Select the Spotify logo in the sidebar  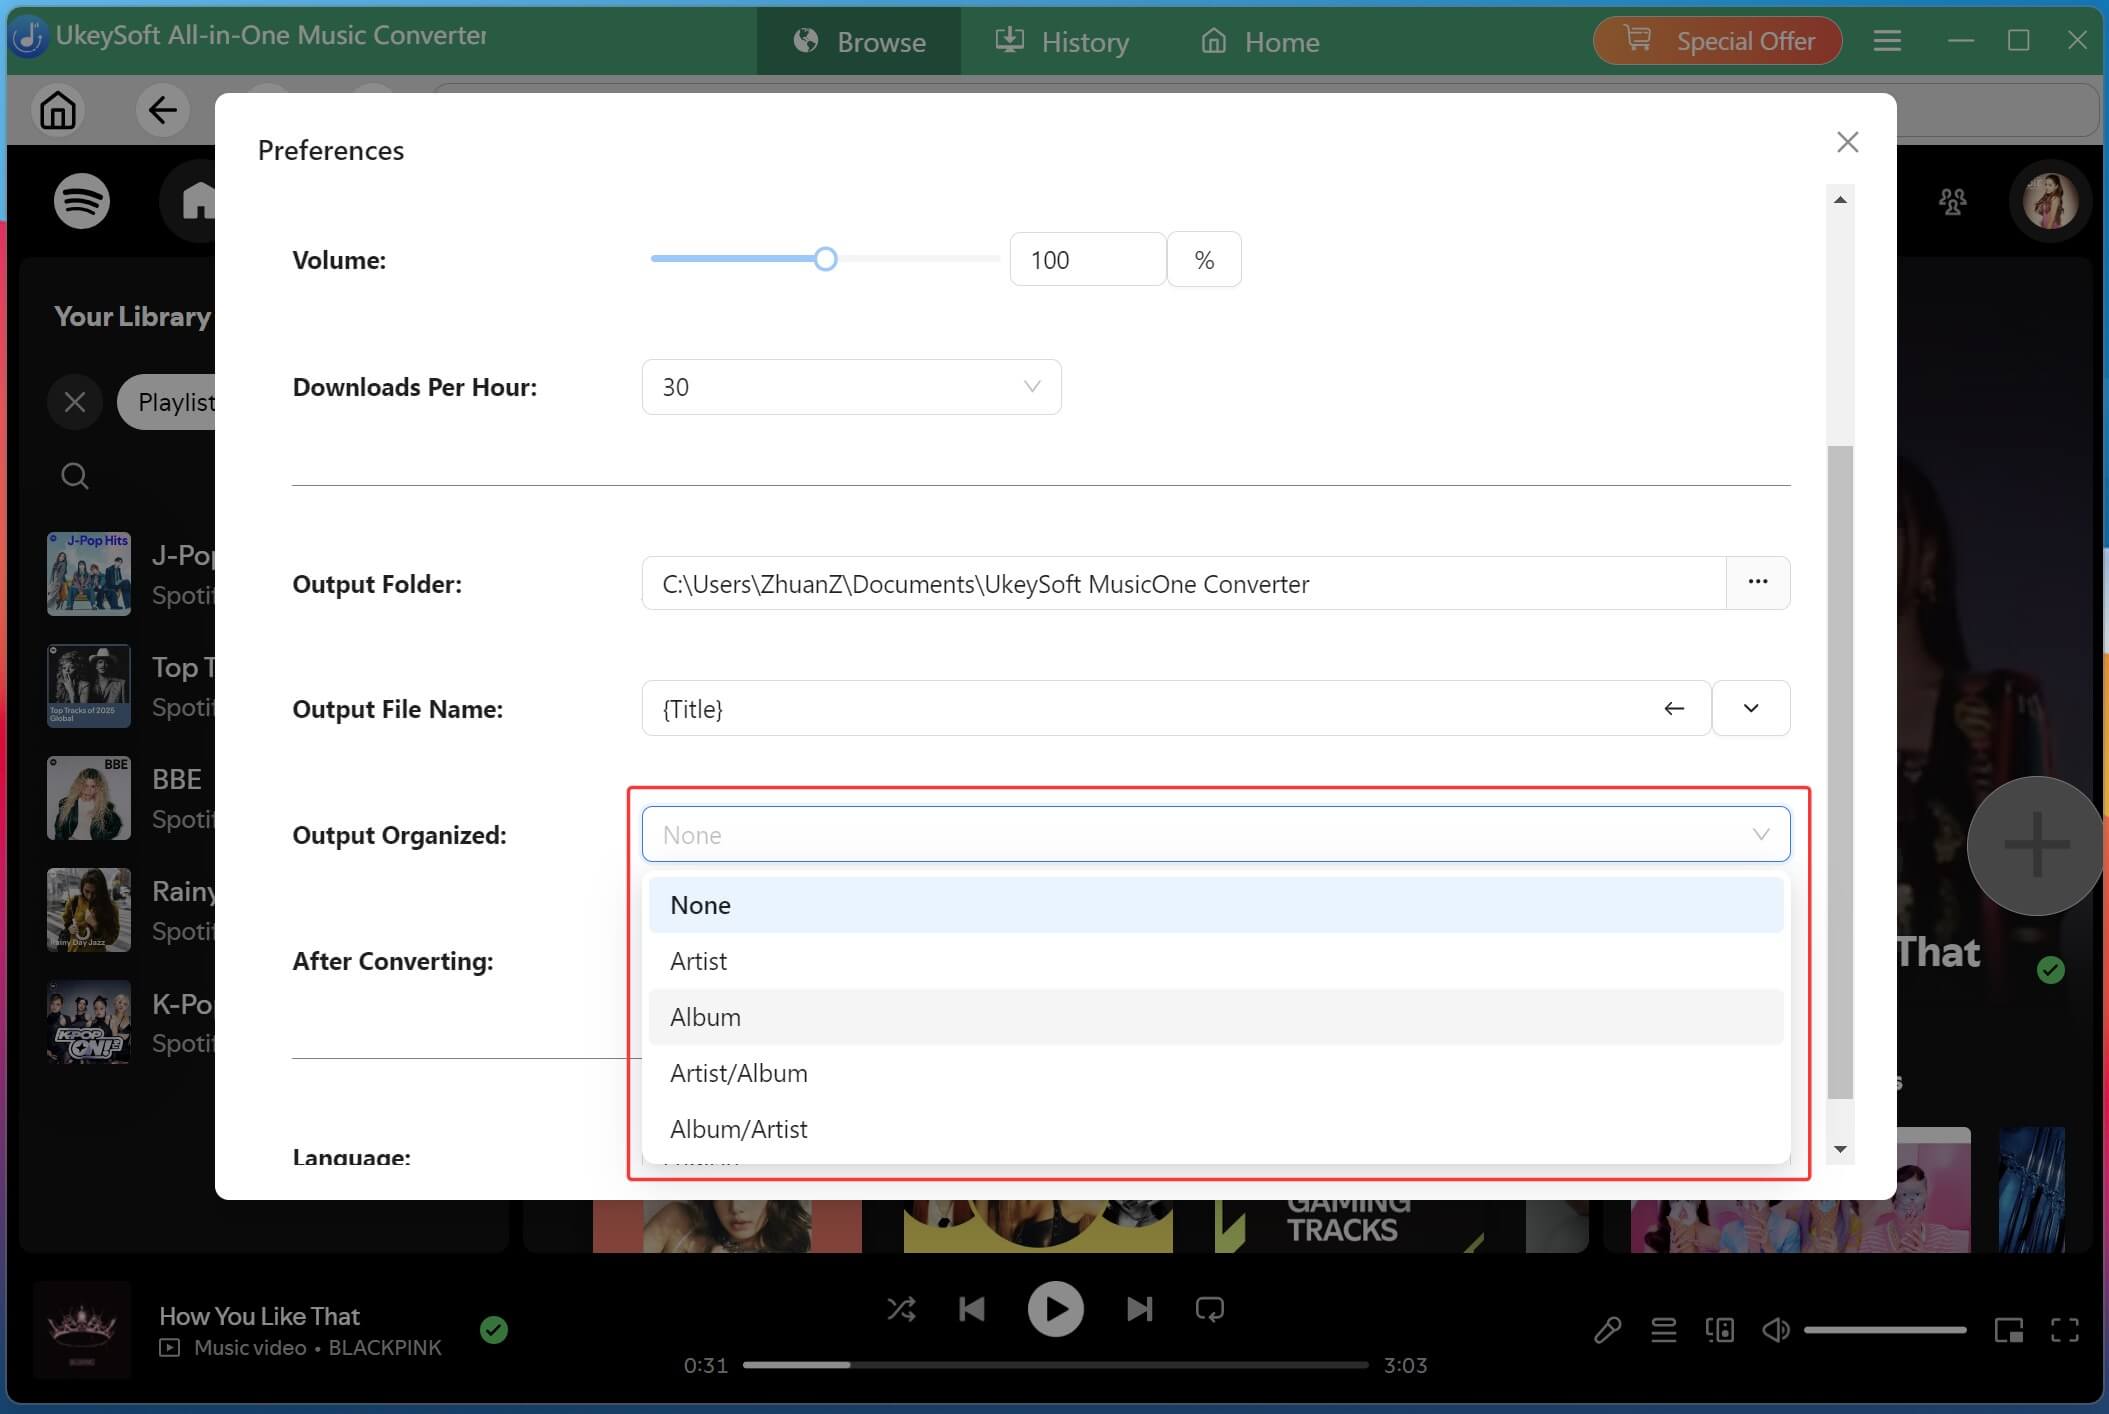click(81, 200)
